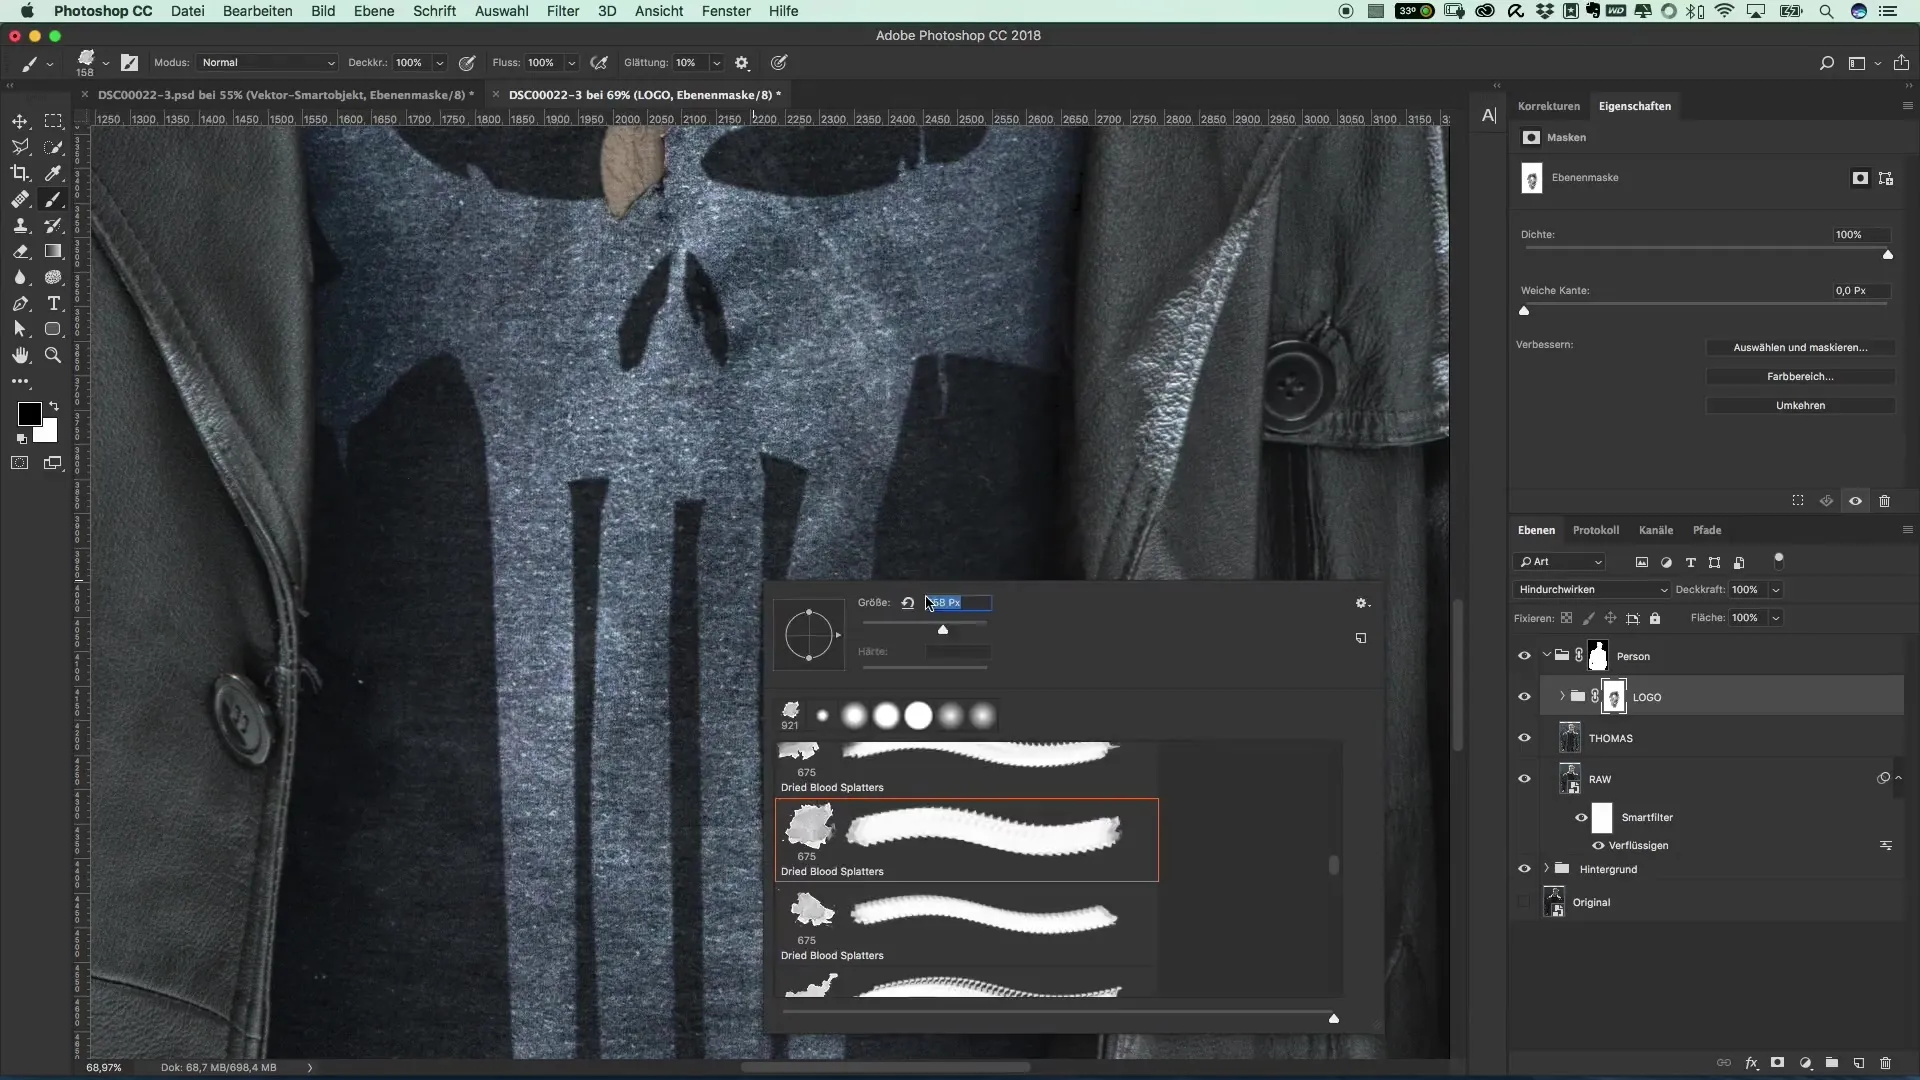Select the Eraser tool
1920x1080 pixels.
tap(20, 251)
